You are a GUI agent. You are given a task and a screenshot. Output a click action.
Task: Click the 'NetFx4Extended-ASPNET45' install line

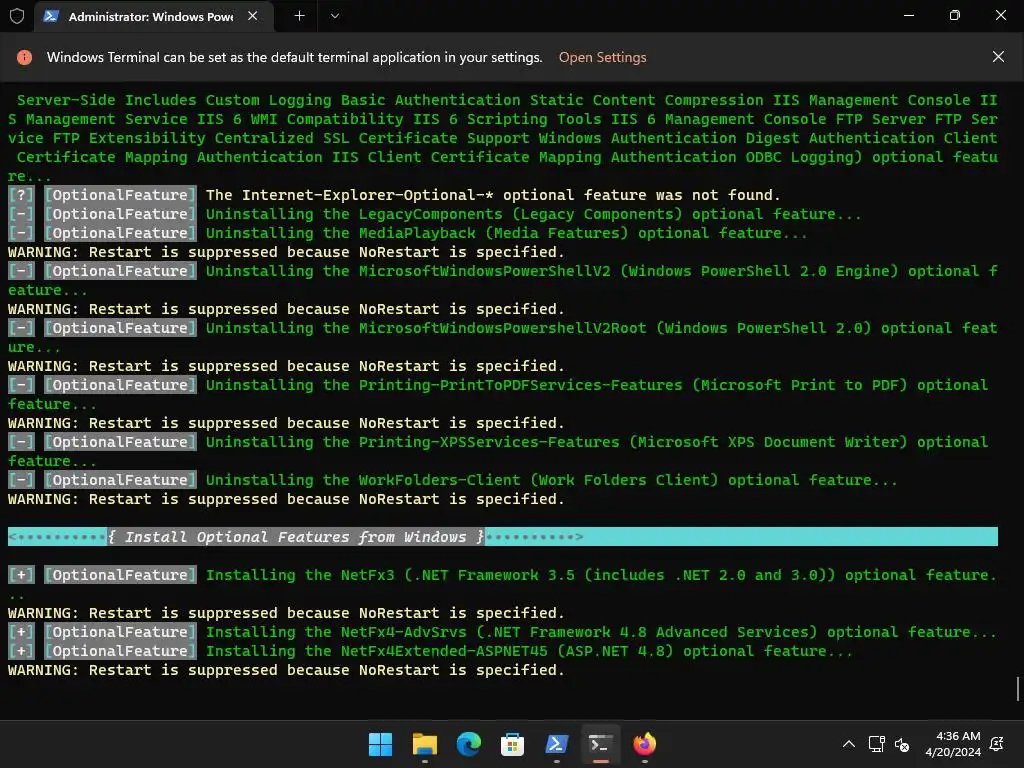point(430,651)
